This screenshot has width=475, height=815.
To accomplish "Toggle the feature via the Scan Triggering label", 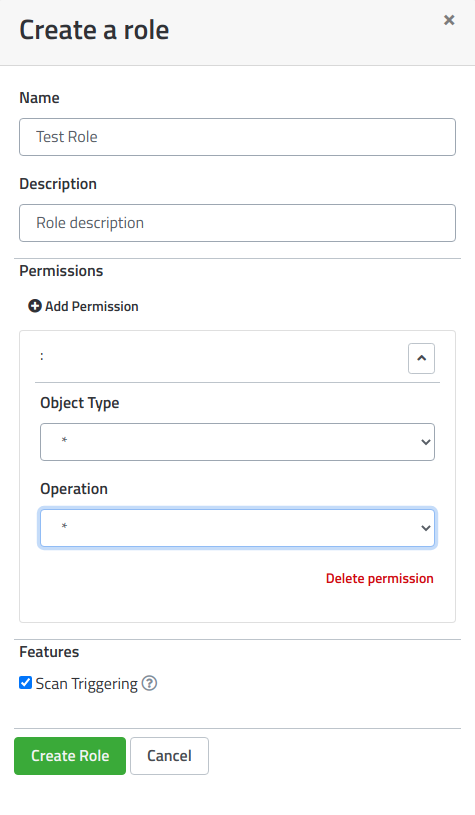I will pyautogui.click(x=86, y=683).
